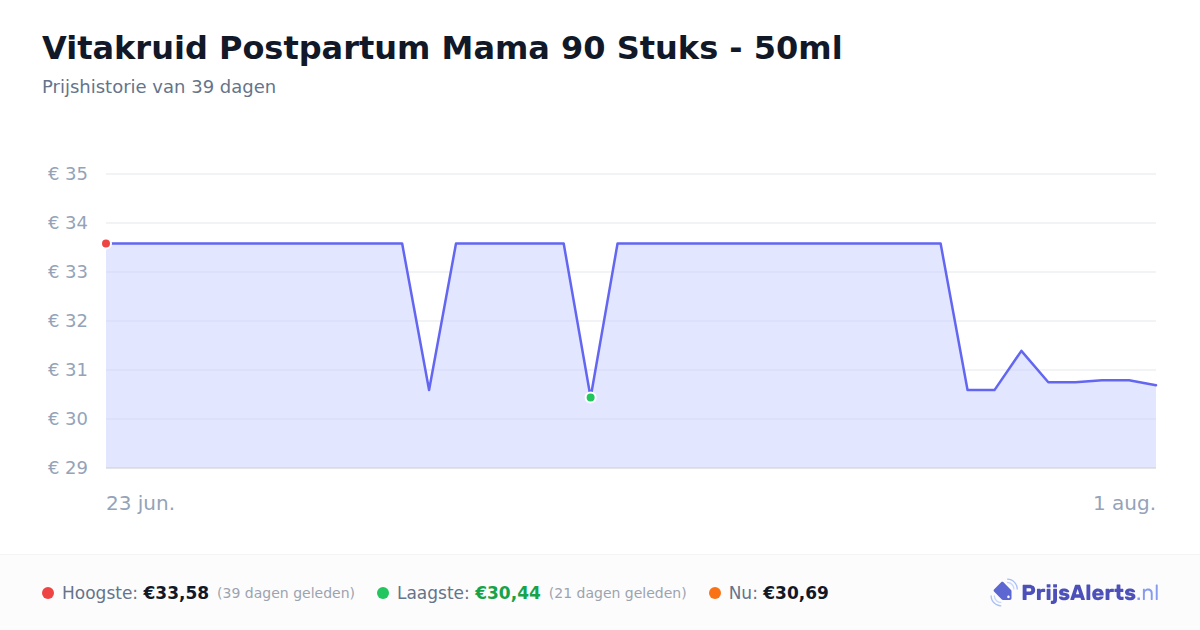This screenshot has width=1200, height=630.
Task: Click the 1 aug. date label
Action: pyautogui.click(x=1124, y=503)
